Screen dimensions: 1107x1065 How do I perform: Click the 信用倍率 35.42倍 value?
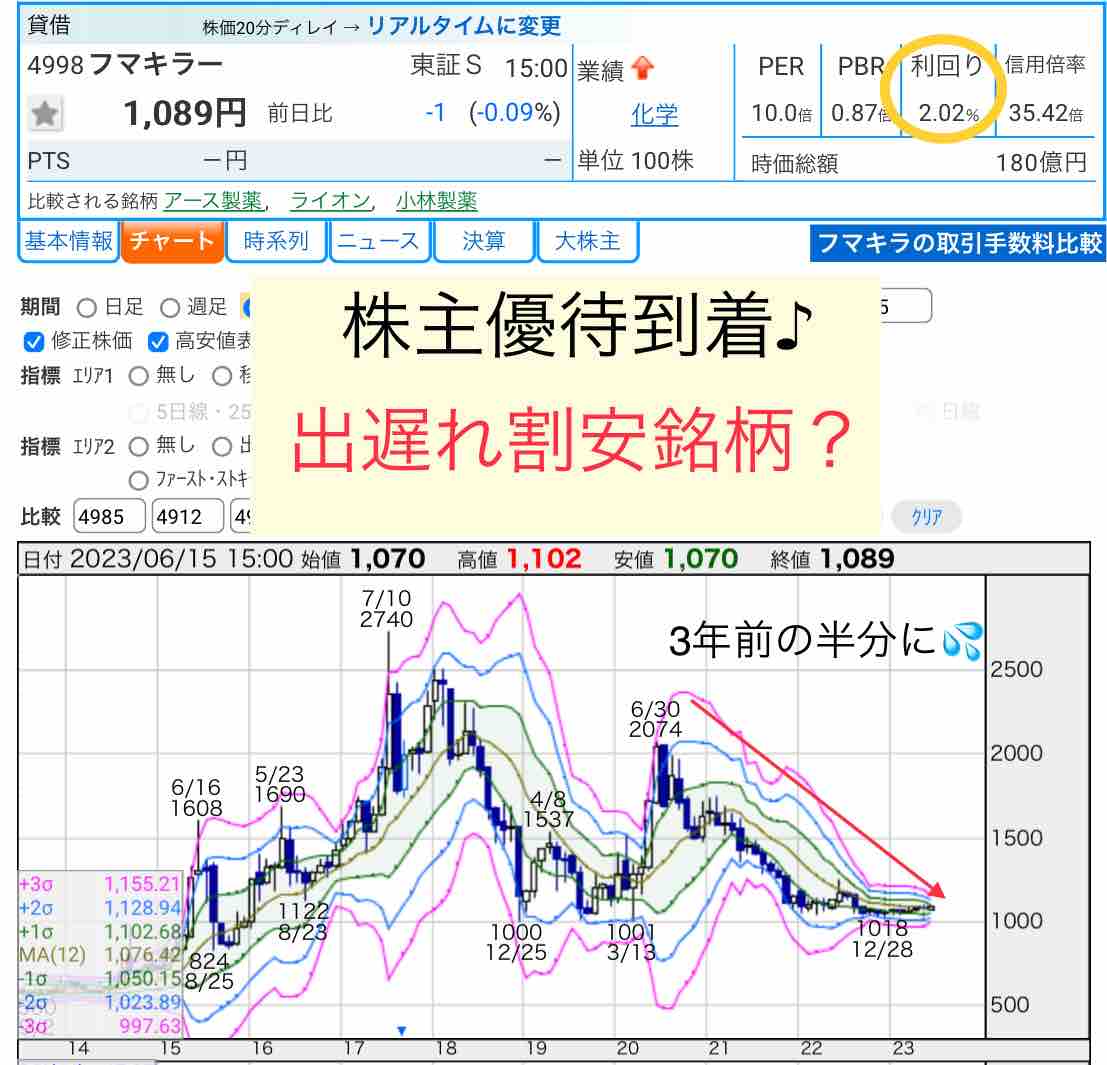1046,114
